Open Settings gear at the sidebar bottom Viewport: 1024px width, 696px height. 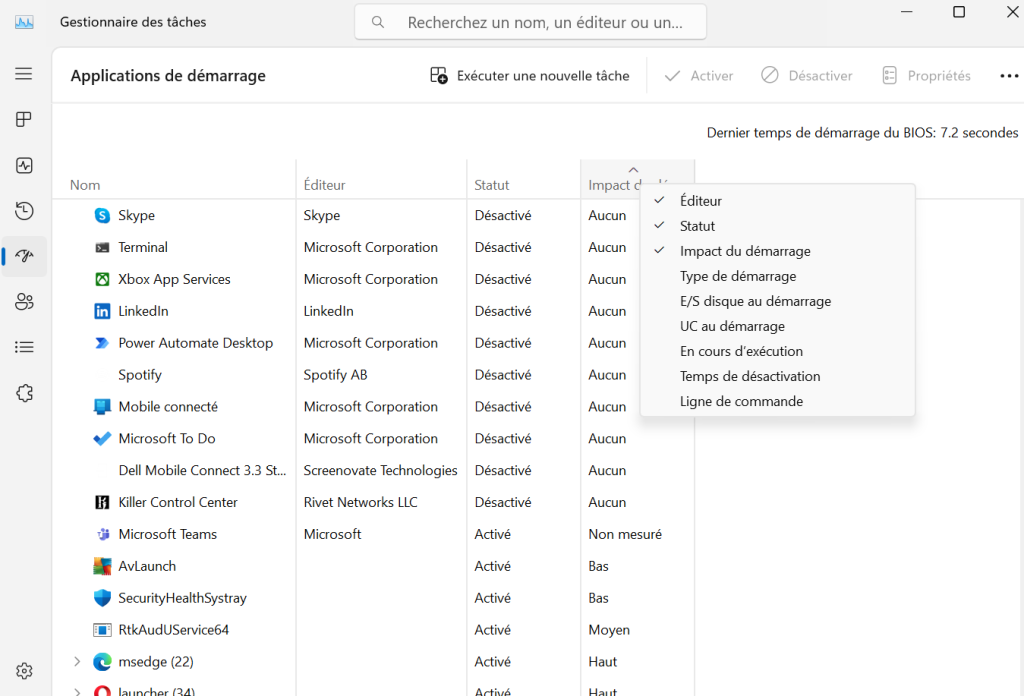(x=24, y=671)
